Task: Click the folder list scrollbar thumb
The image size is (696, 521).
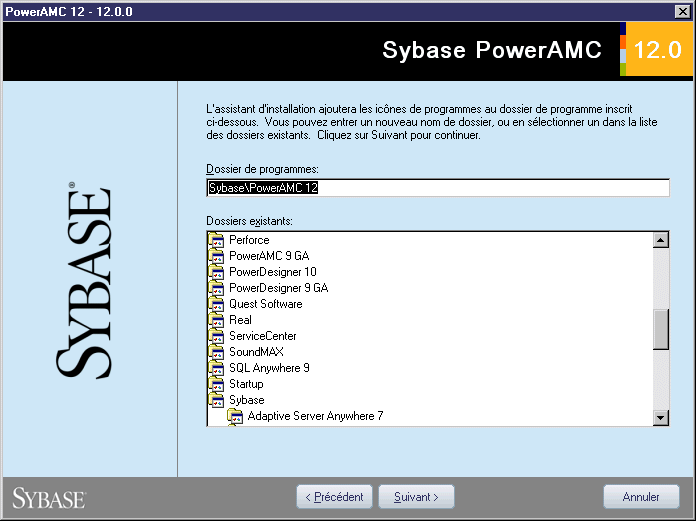Action: click(660, 329)
